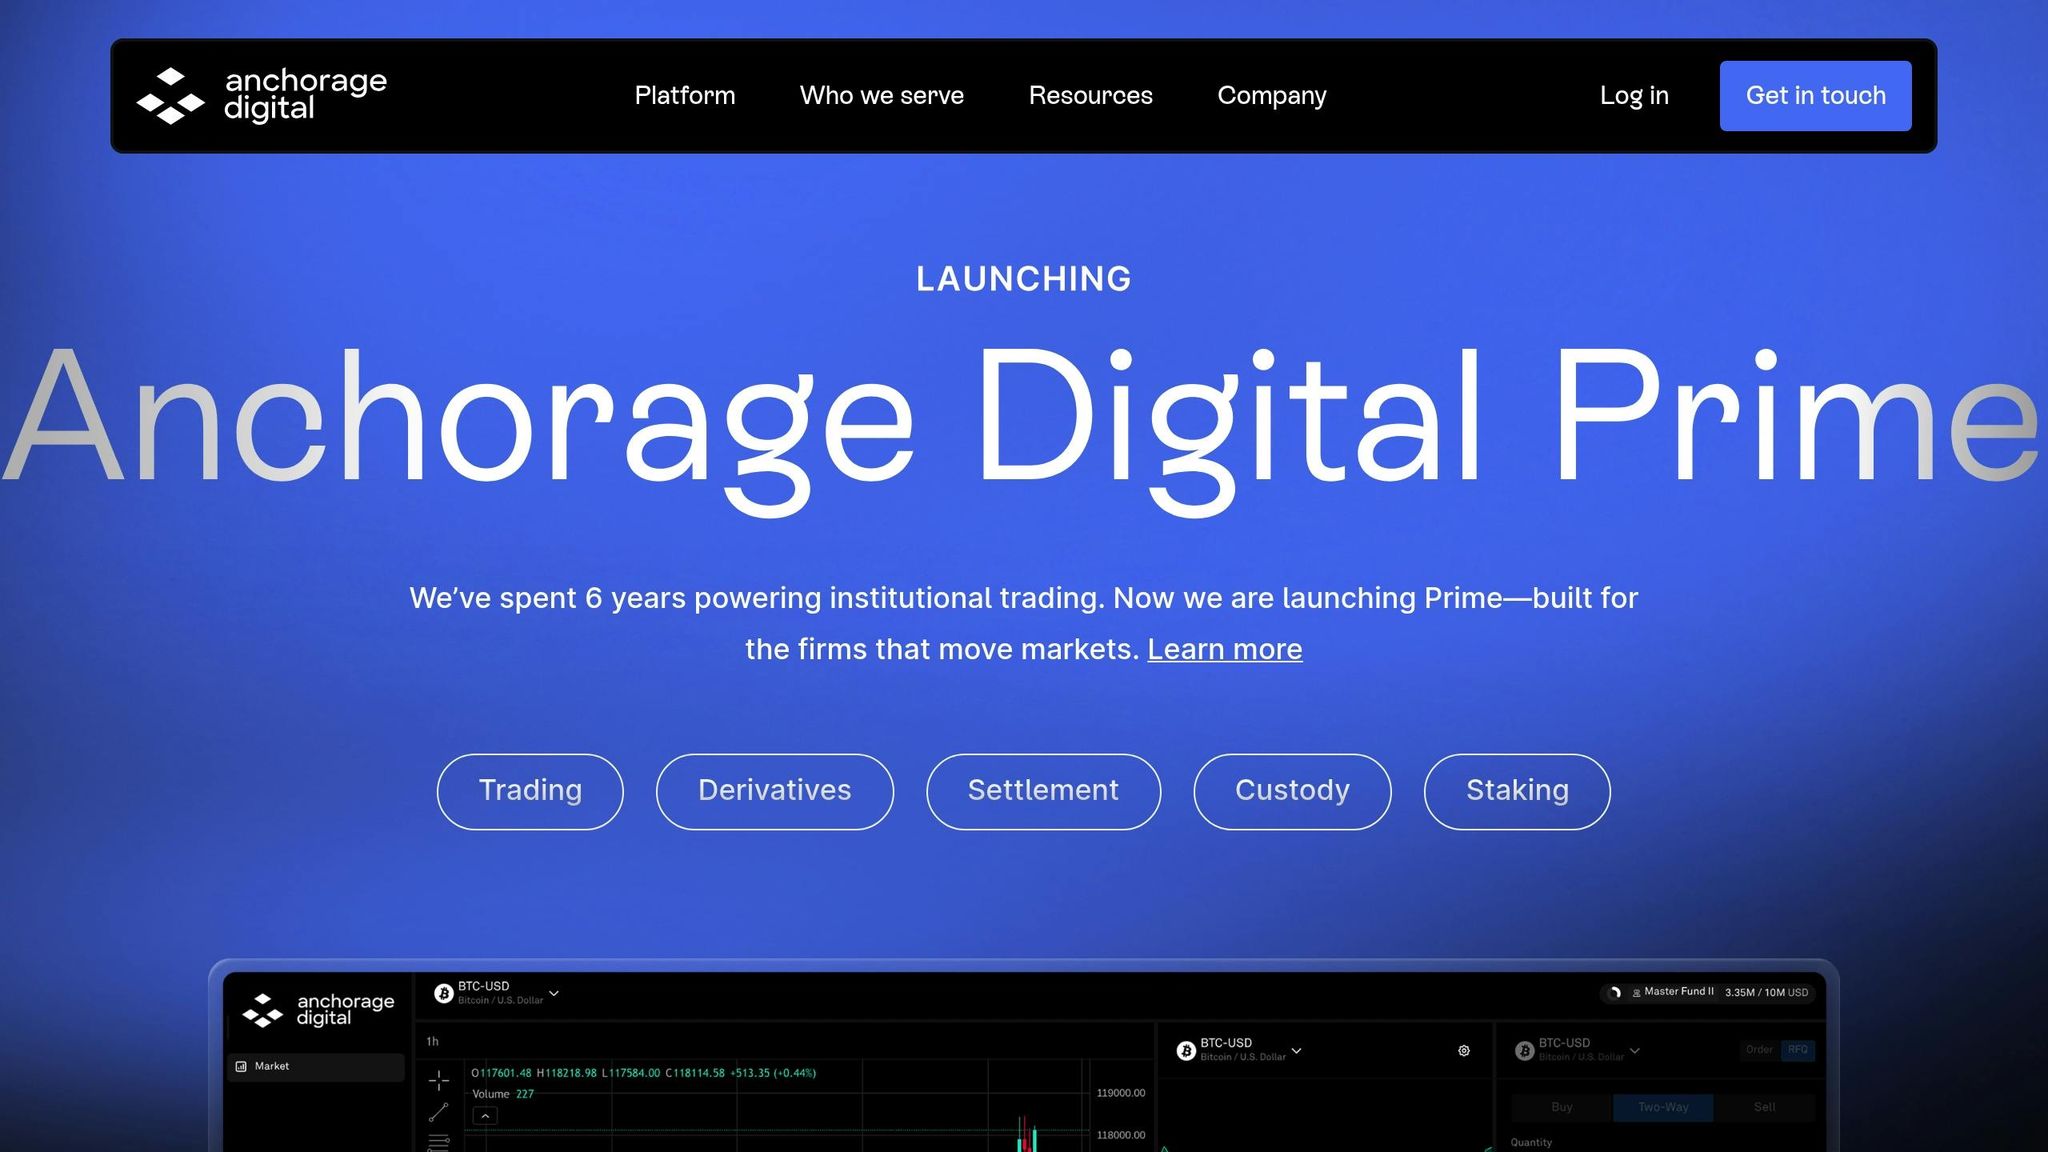Click the account icon next to Master Fund II
This screenshot has width=2048, height=1152.
coord(1636,992)
